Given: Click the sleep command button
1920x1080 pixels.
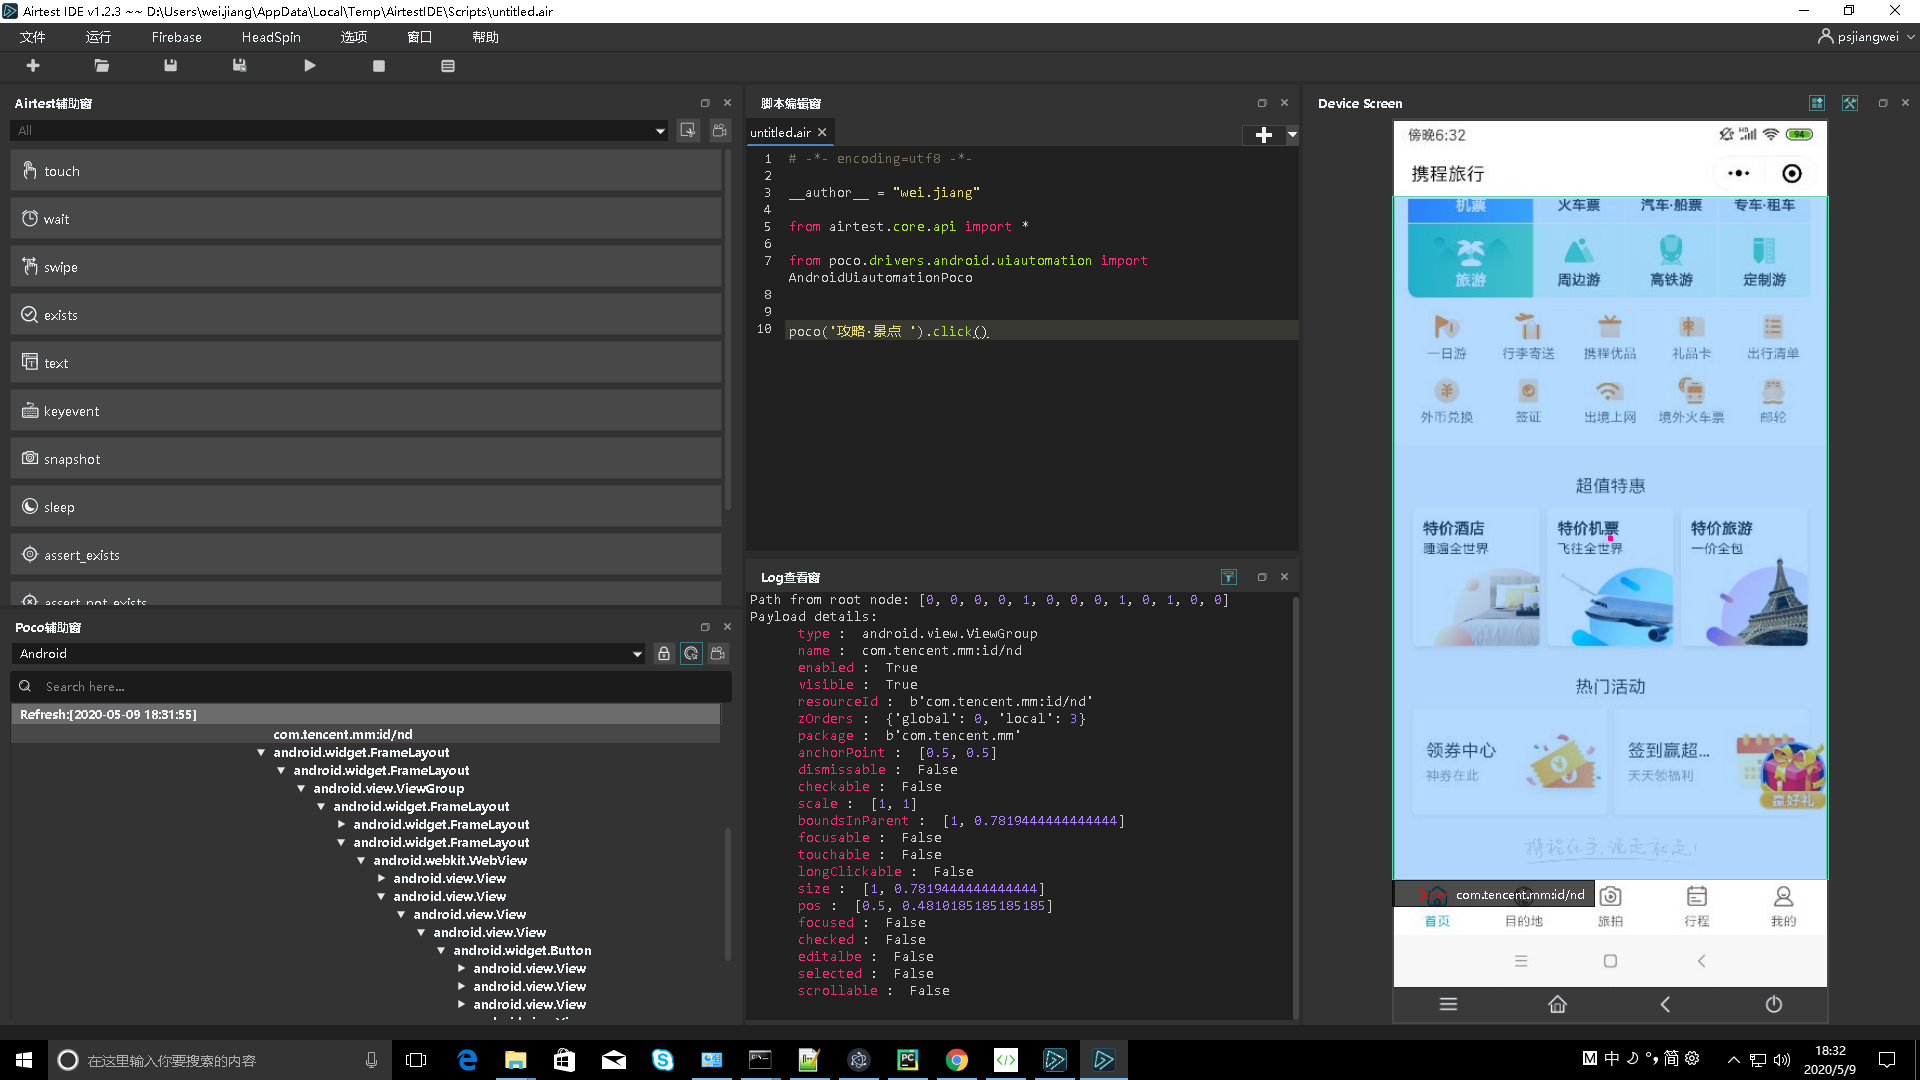Looking at the screenshot, I should tap(366, 507).
